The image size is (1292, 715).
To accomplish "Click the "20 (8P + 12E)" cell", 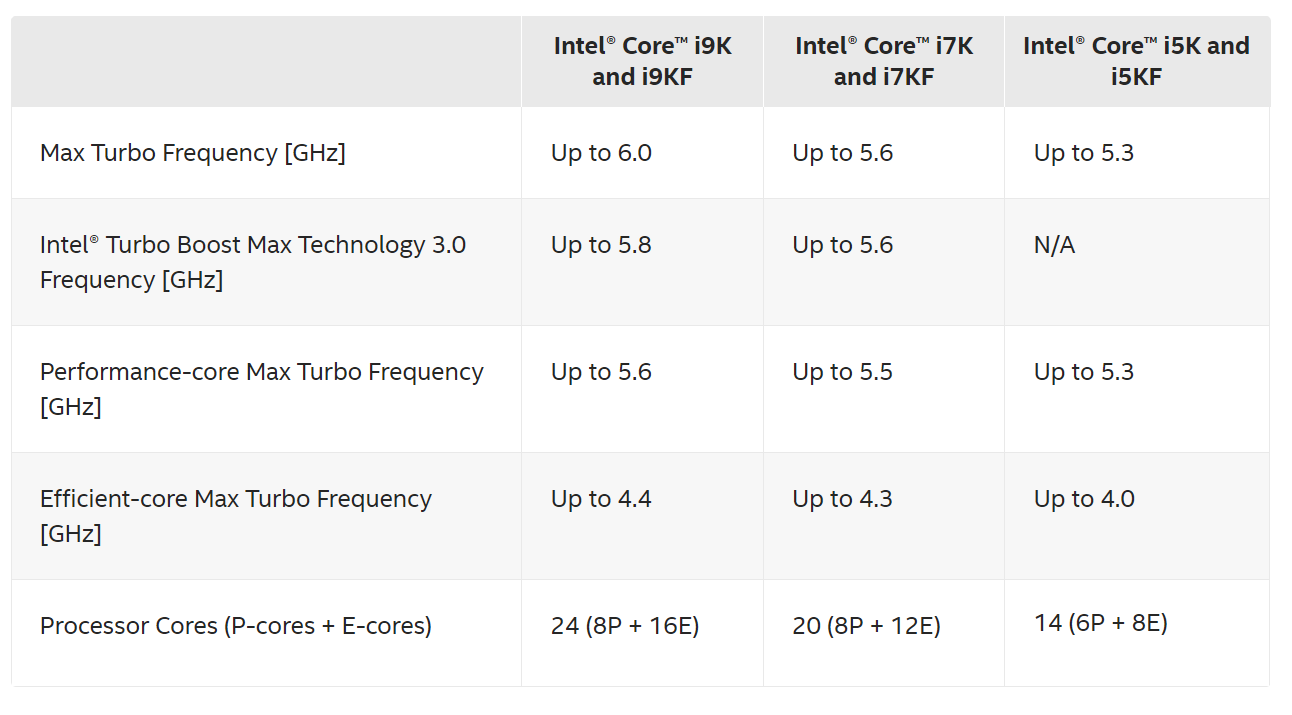I will point(867,626).
